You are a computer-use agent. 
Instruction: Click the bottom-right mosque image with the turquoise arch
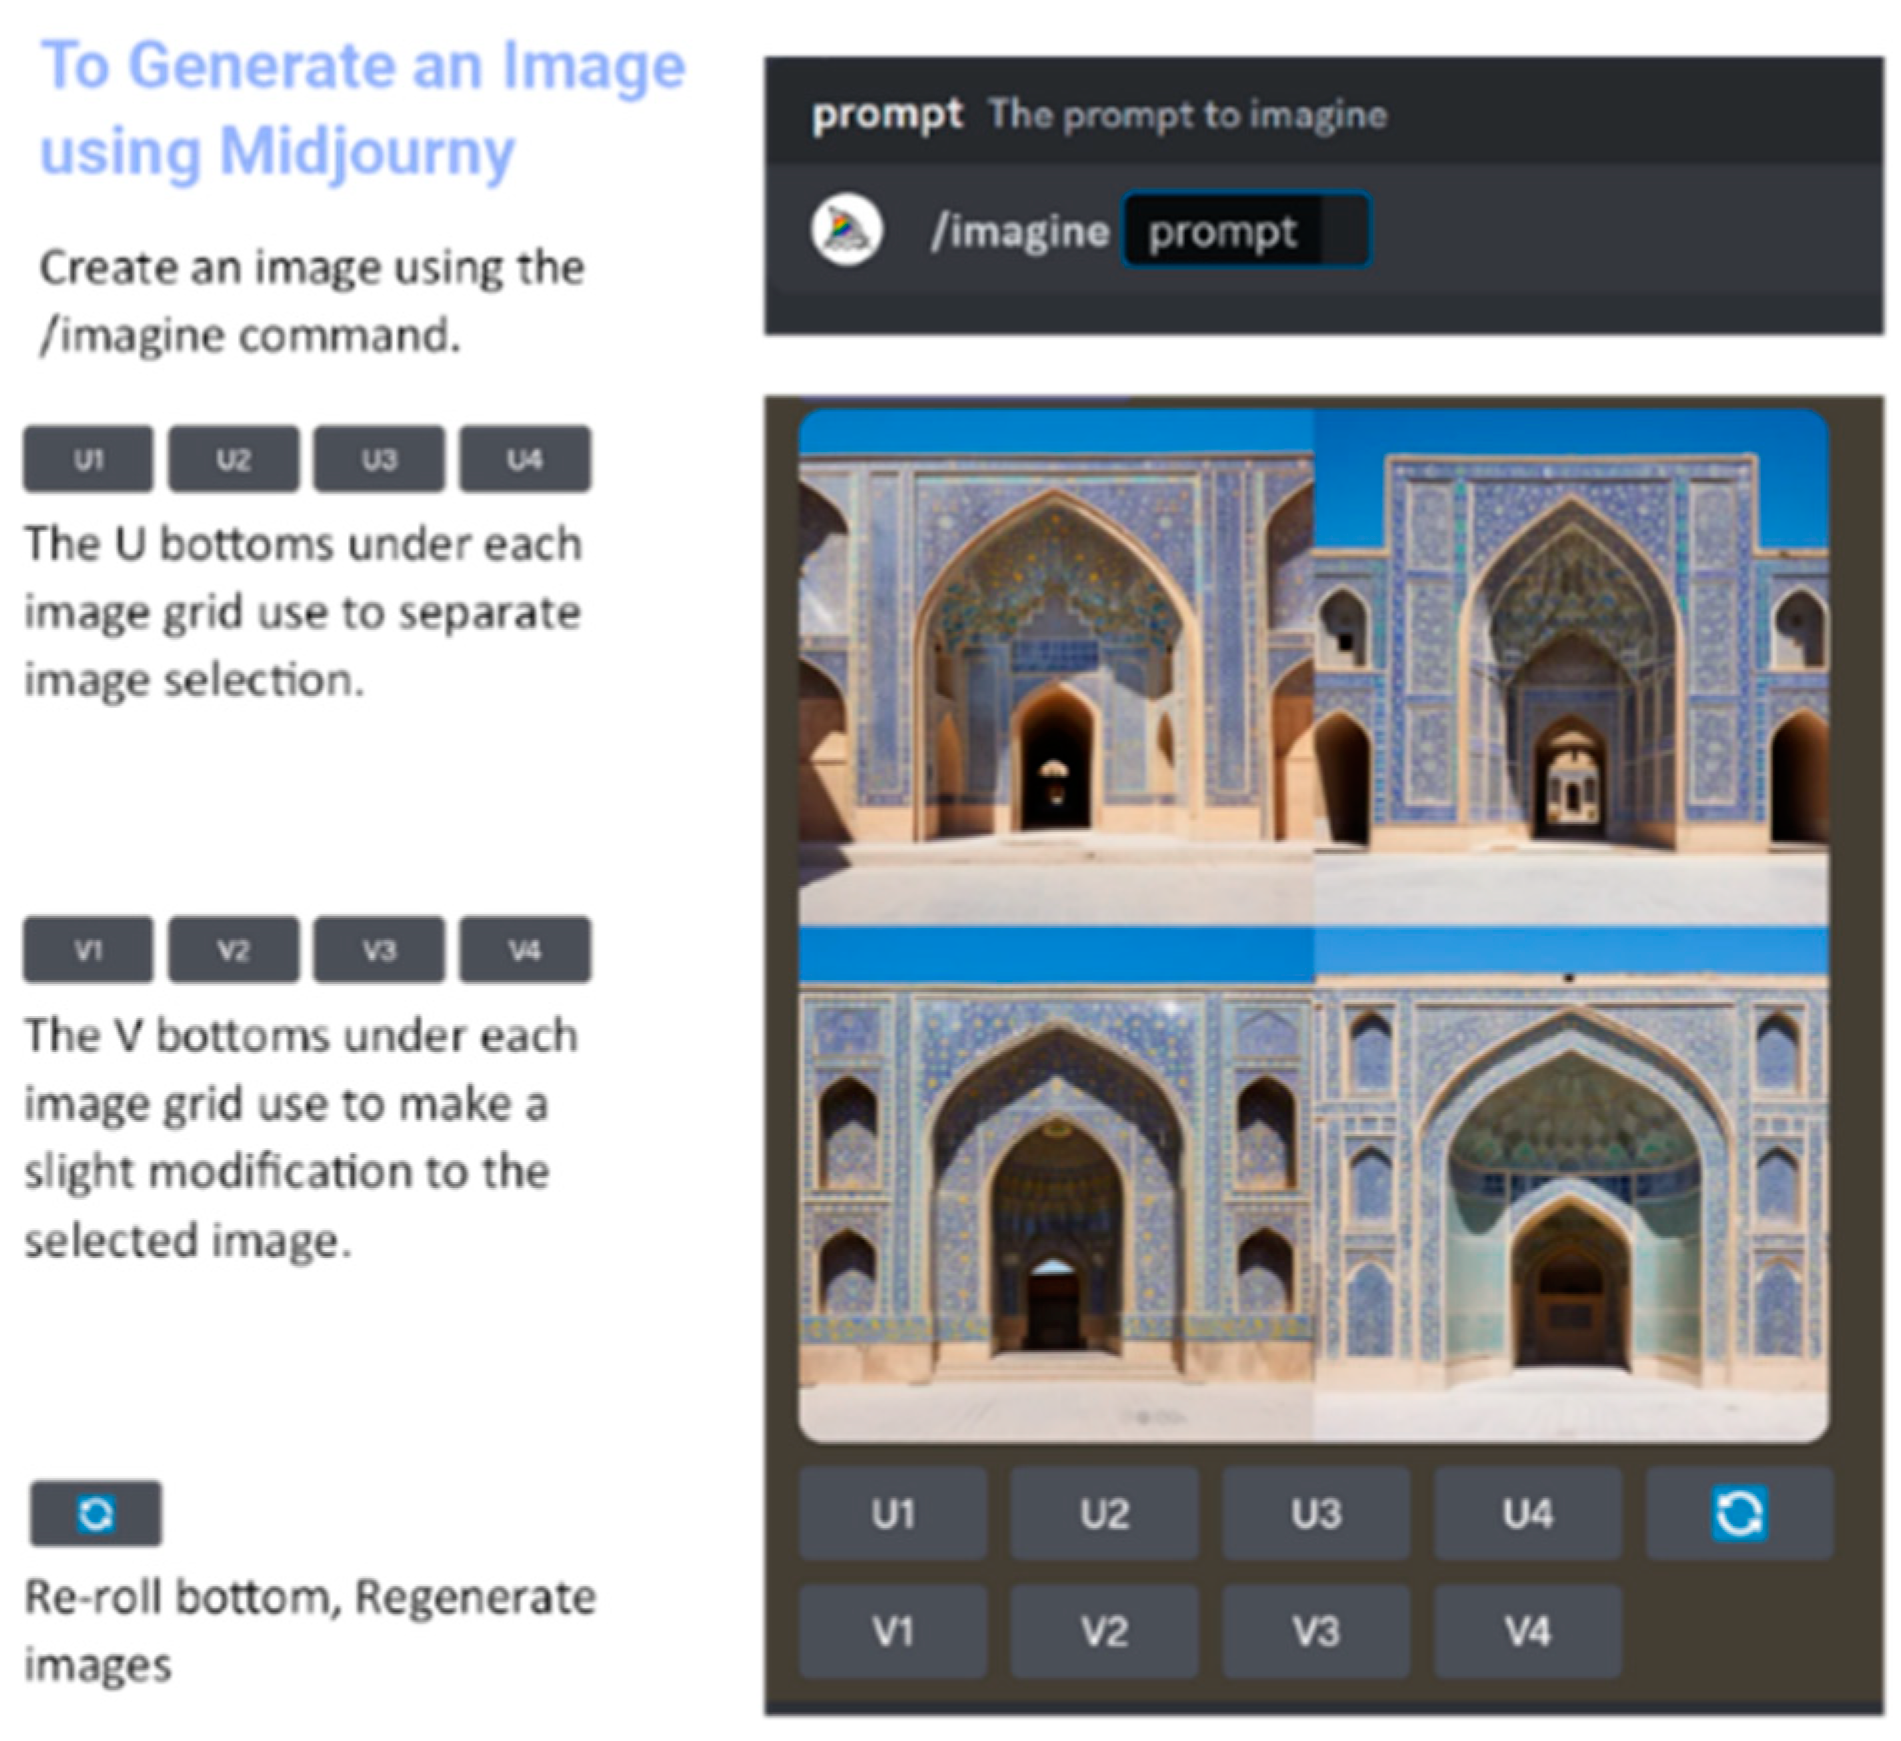1571,1185
